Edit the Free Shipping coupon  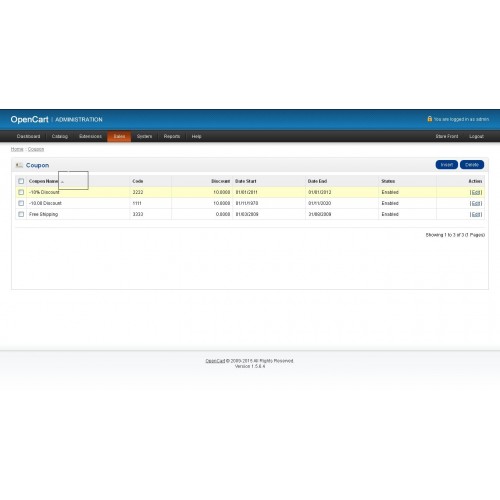(x=476, y=214)
